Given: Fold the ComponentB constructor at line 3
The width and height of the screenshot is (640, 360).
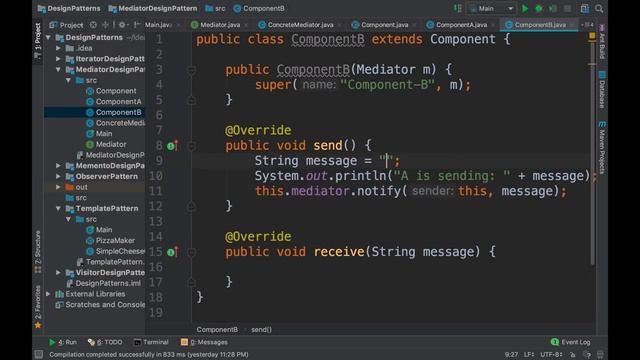Looking at the screenshot, I should (x=191, y=70).
